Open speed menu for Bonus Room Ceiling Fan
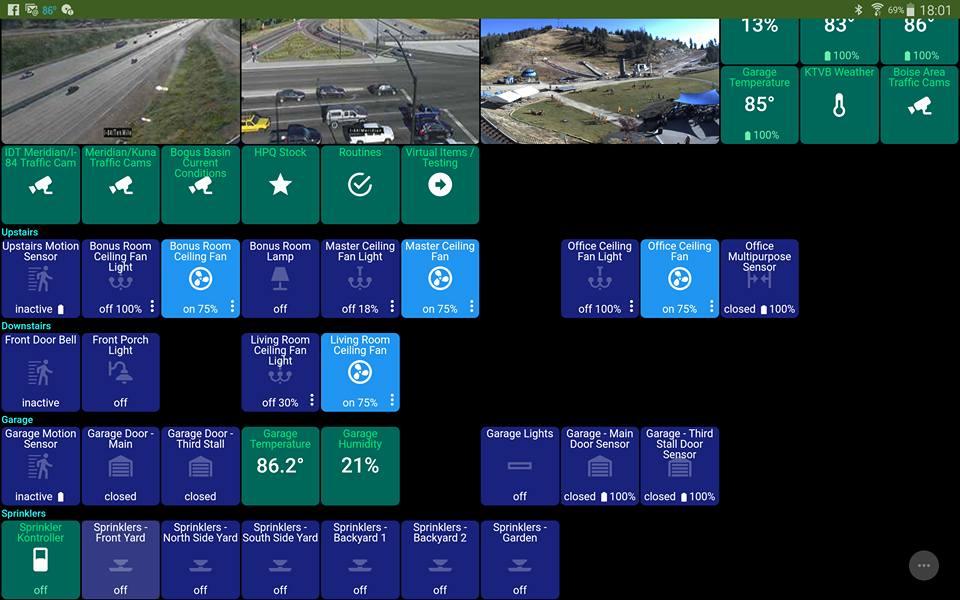The image size is (960, 600). click(233, 306)
